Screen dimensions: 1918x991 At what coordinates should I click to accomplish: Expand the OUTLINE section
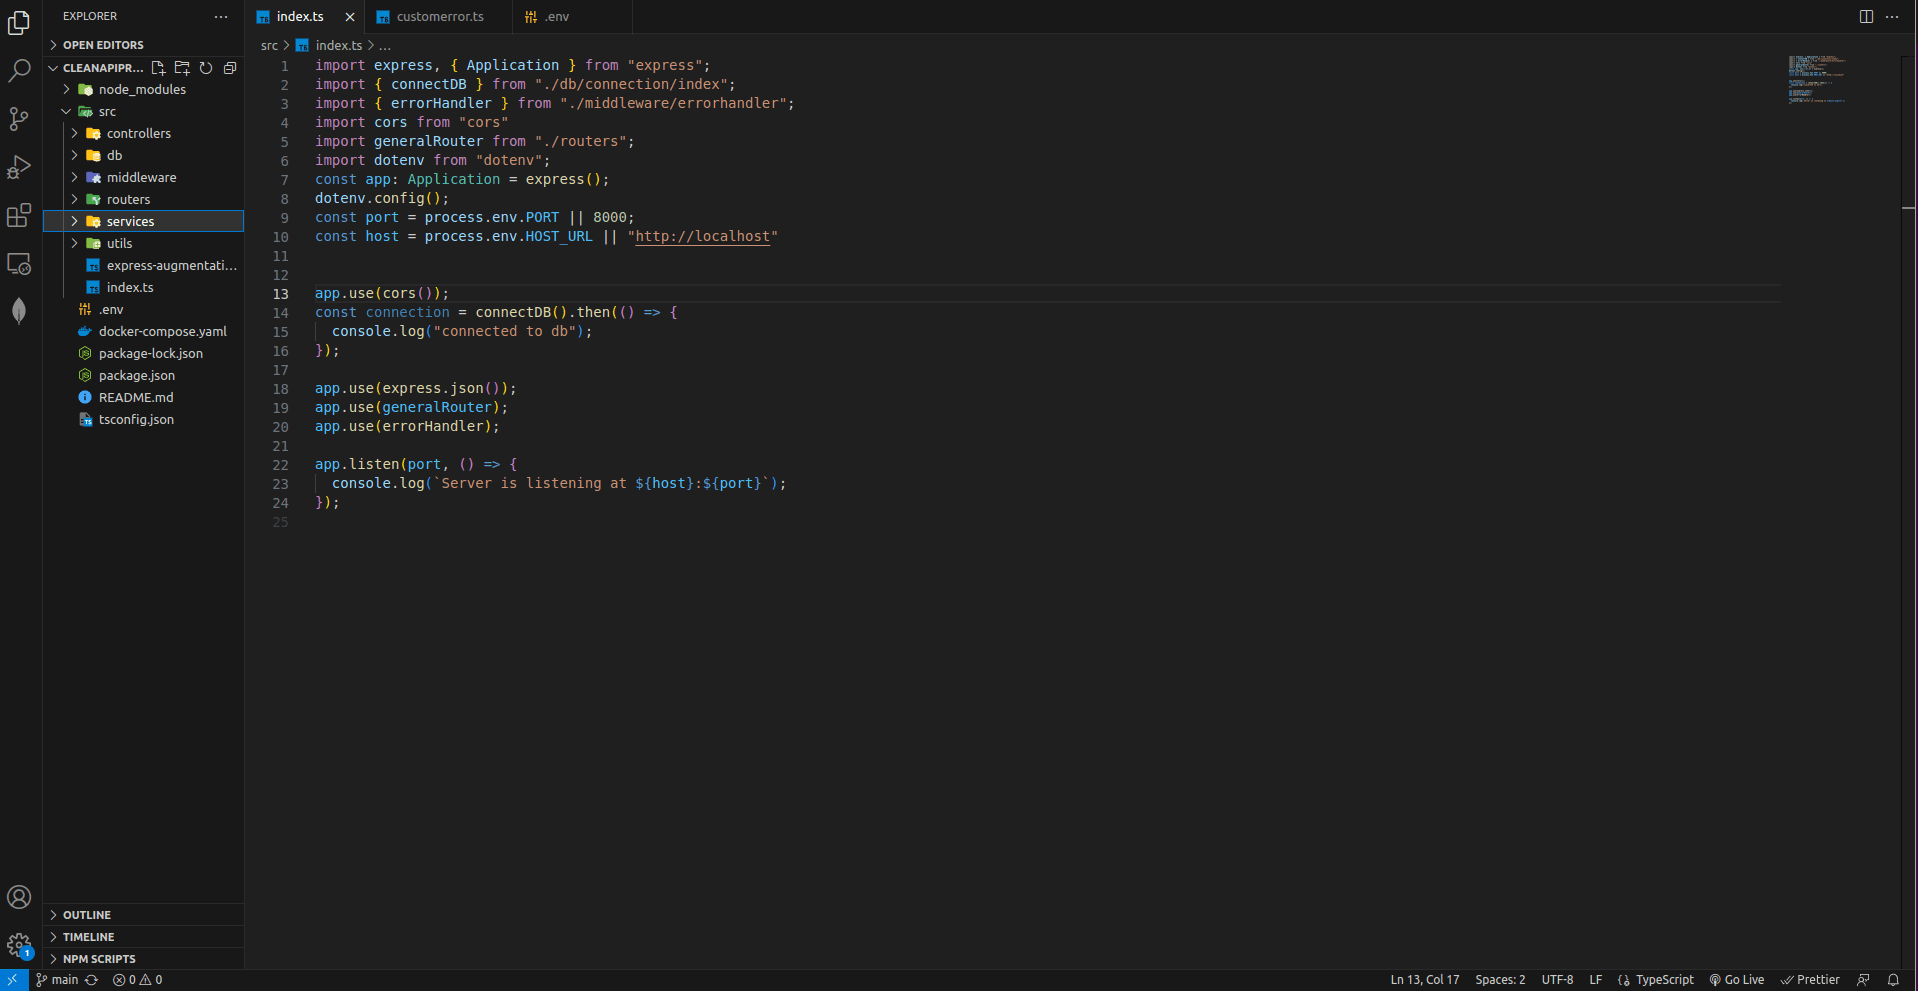(87, 915)
